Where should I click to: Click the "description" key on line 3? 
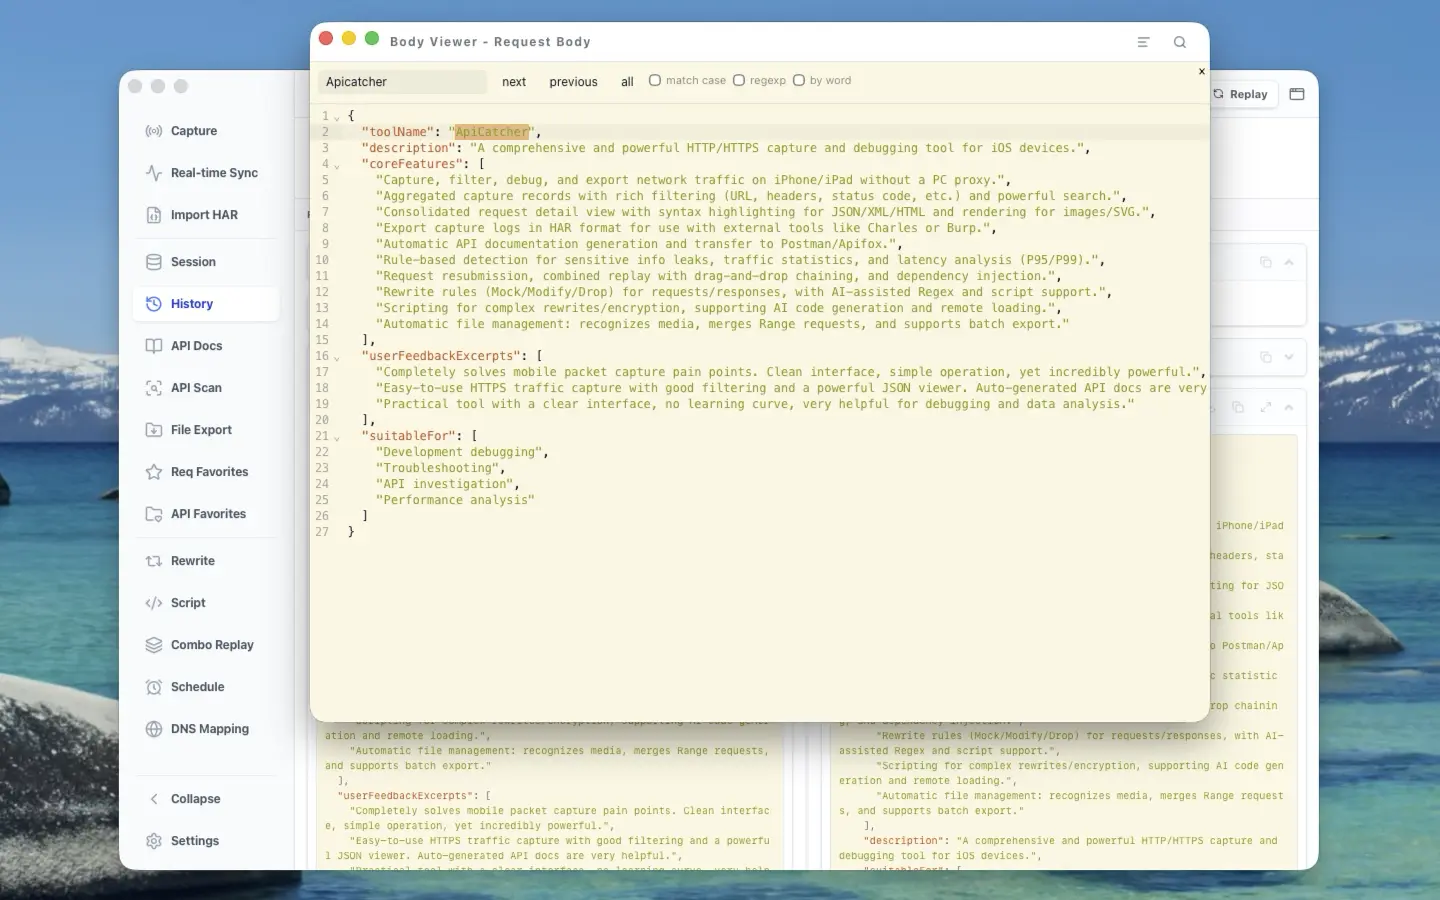click(x=409, y=148)
